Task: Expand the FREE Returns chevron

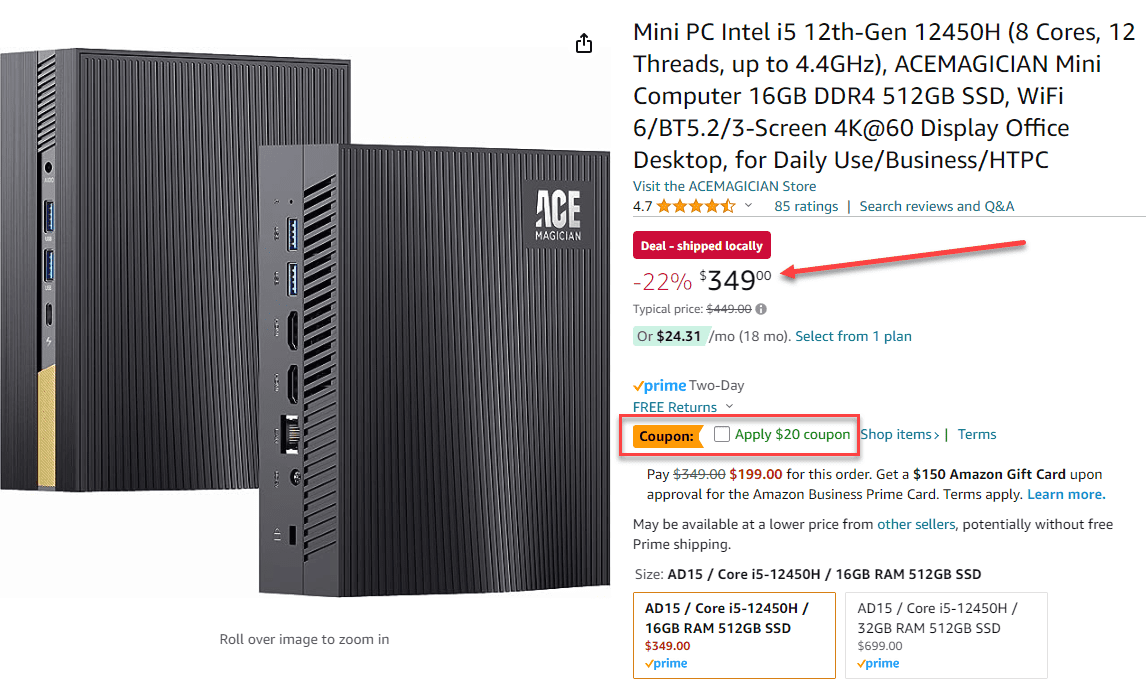Action: 729,407
